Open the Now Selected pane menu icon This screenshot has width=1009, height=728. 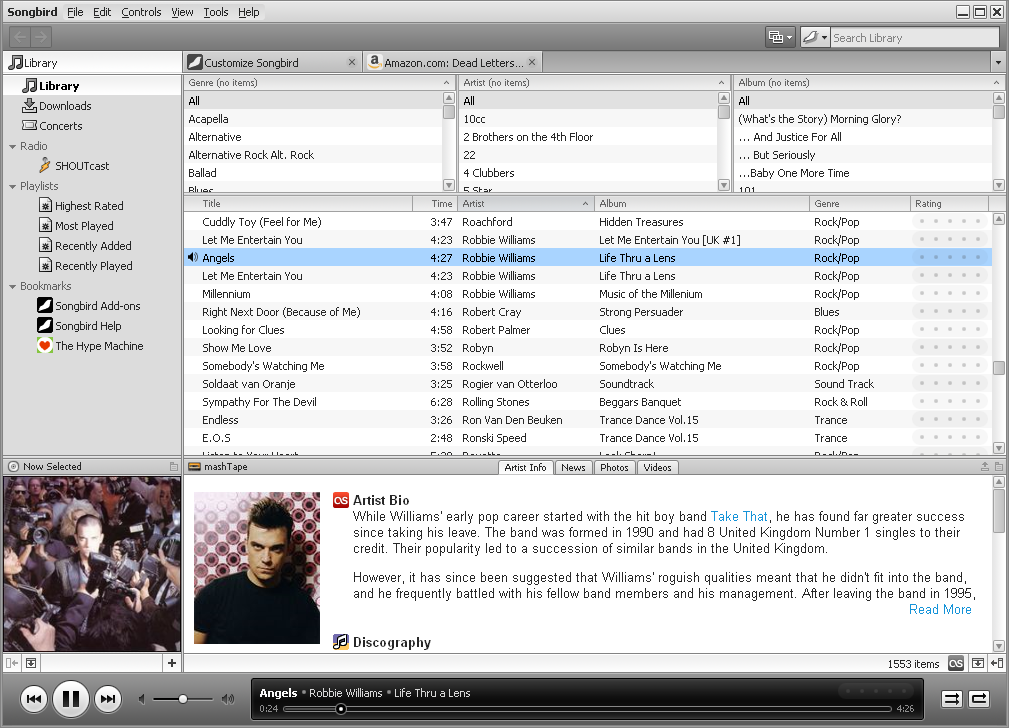(174, 467)
